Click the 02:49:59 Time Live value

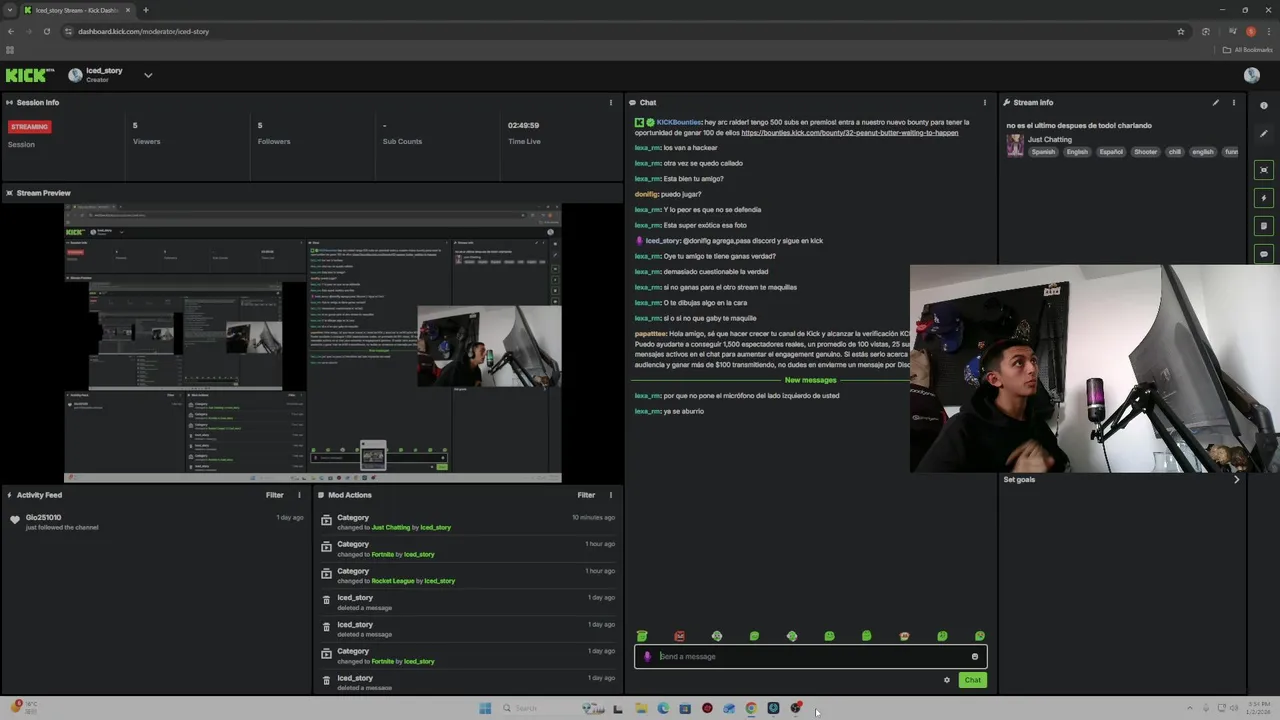pyautogui.click(x=523, y=125)
